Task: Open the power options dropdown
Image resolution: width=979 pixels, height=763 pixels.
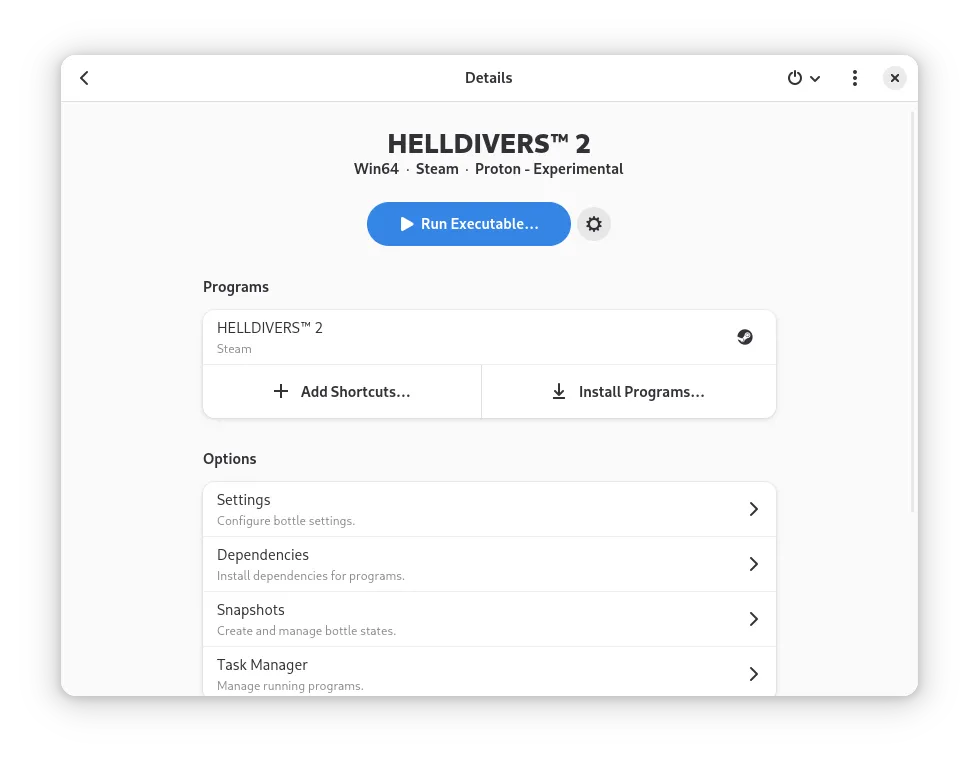Action: tap(804, 78)
